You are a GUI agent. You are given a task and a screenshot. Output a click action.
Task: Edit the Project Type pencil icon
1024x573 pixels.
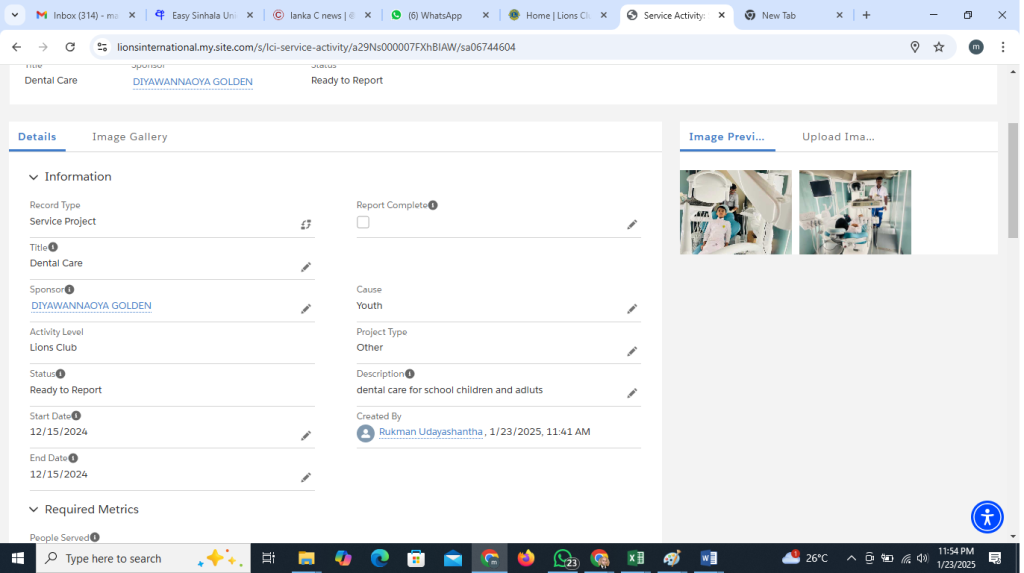tap(632, 352)
